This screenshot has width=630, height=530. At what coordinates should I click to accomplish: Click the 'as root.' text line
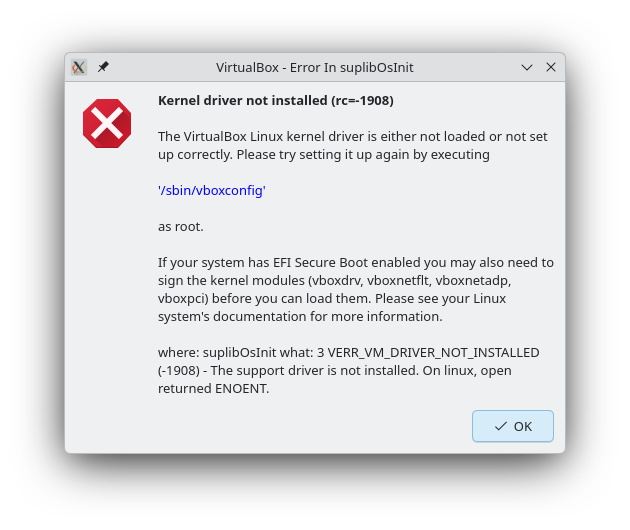[x=181, y=226]
